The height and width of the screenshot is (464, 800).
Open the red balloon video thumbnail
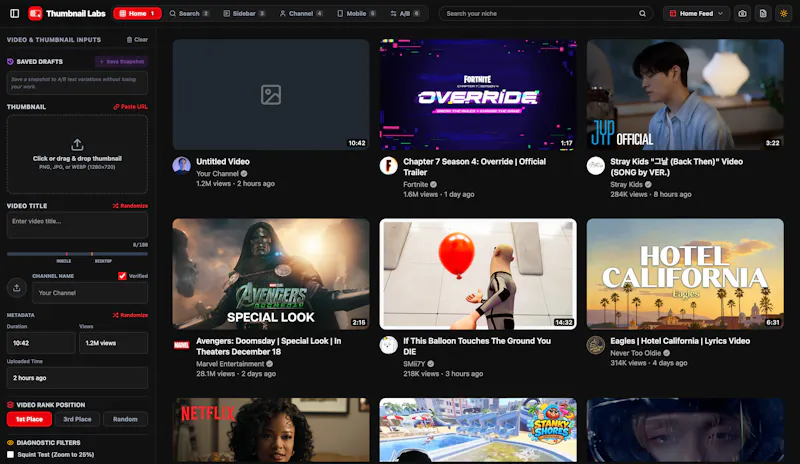coord(478,274)
